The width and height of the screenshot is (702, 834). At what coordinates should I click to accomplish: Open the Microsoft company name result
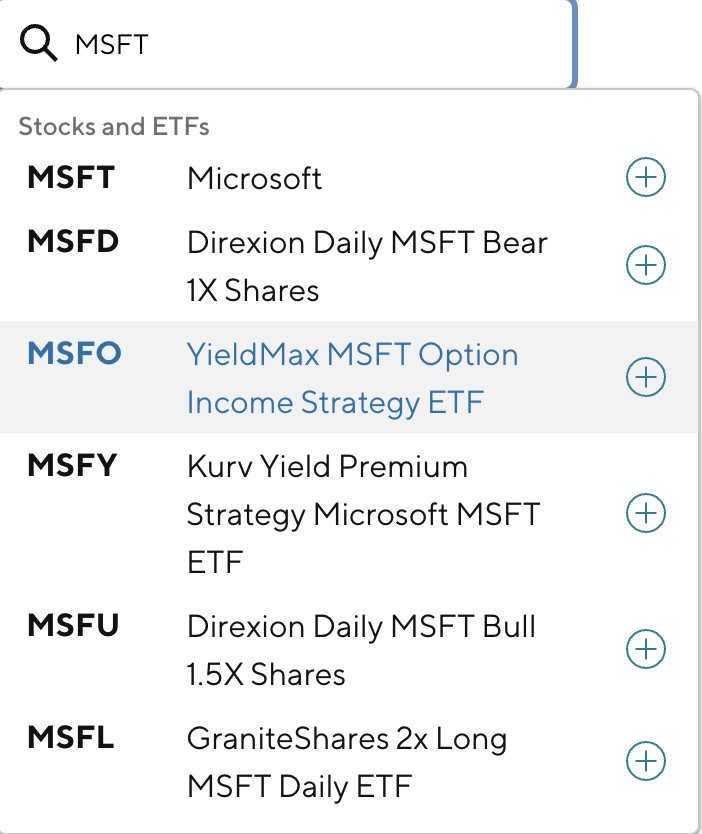pos(255,179)
